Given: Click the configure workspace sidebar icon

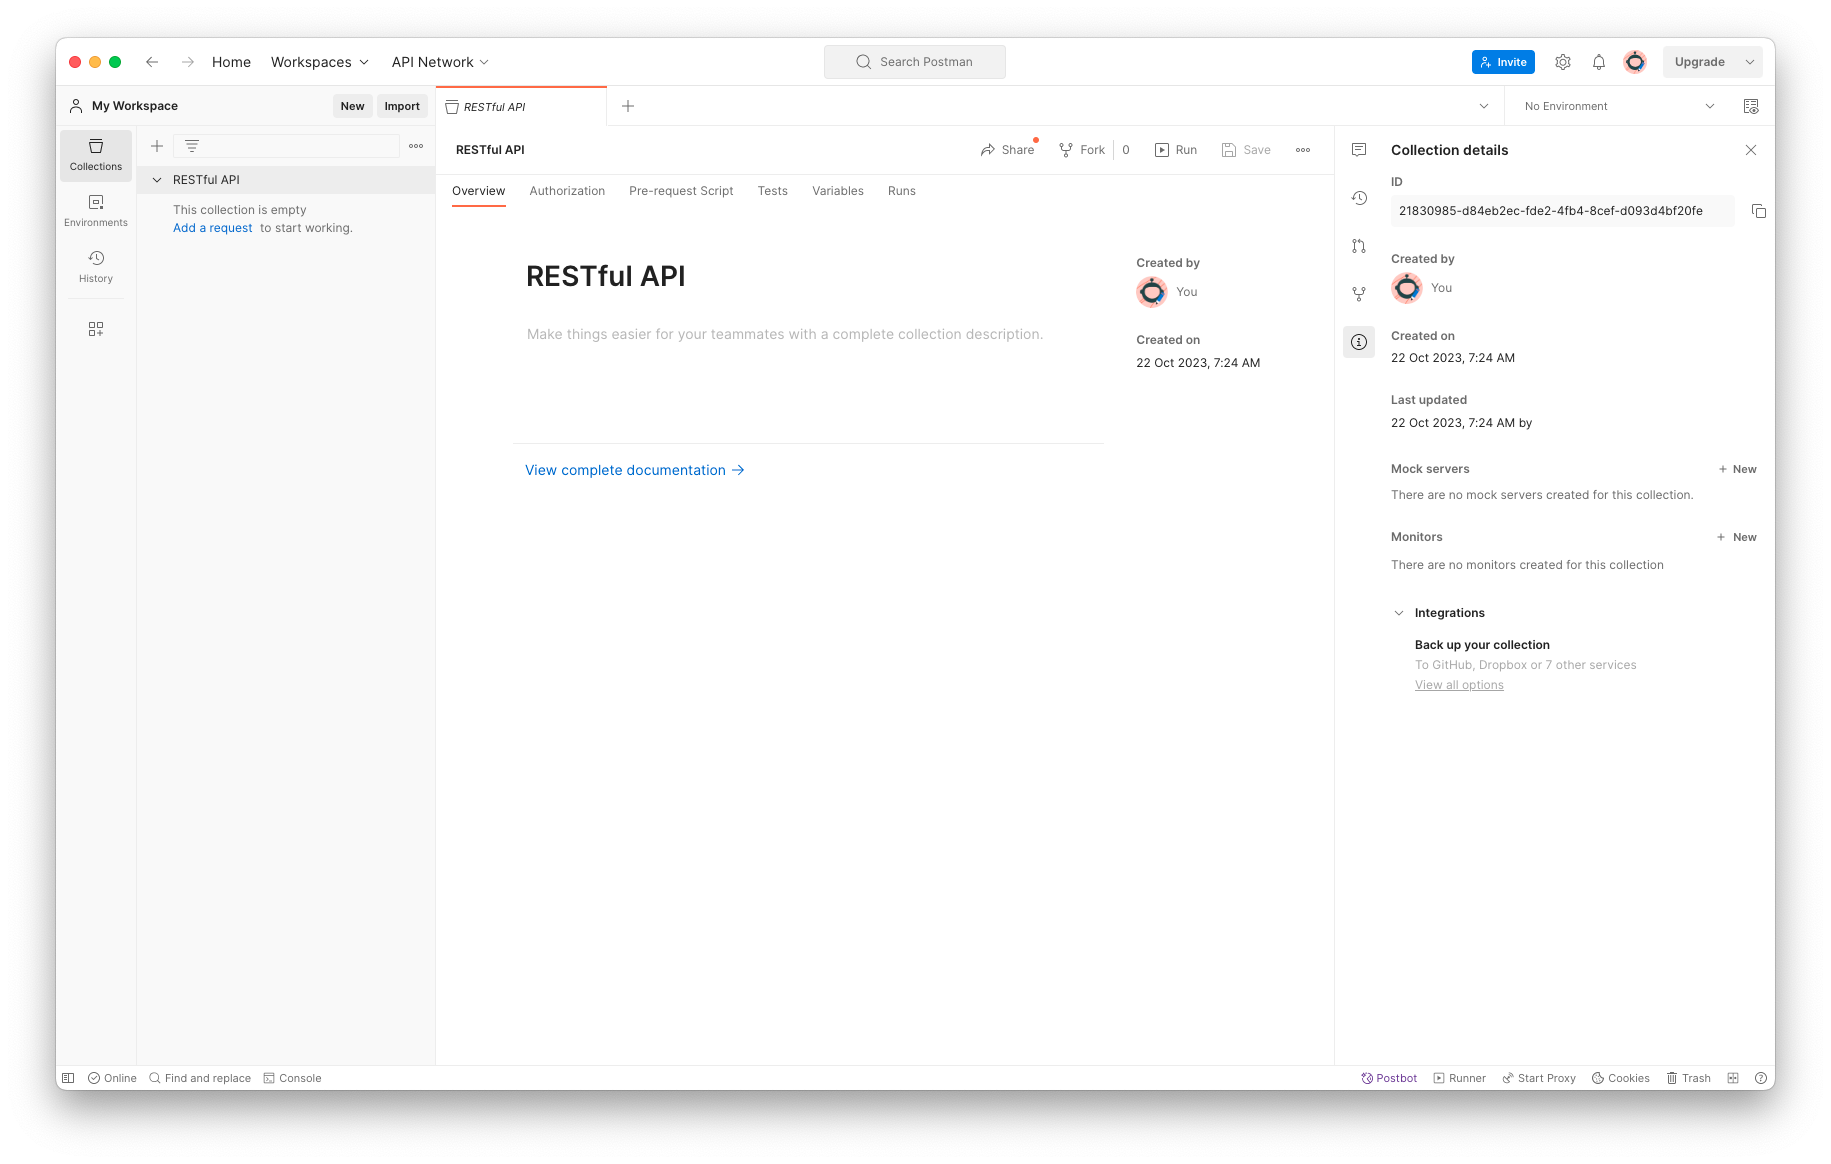Looking at the screenshot, I should (96, 329).
